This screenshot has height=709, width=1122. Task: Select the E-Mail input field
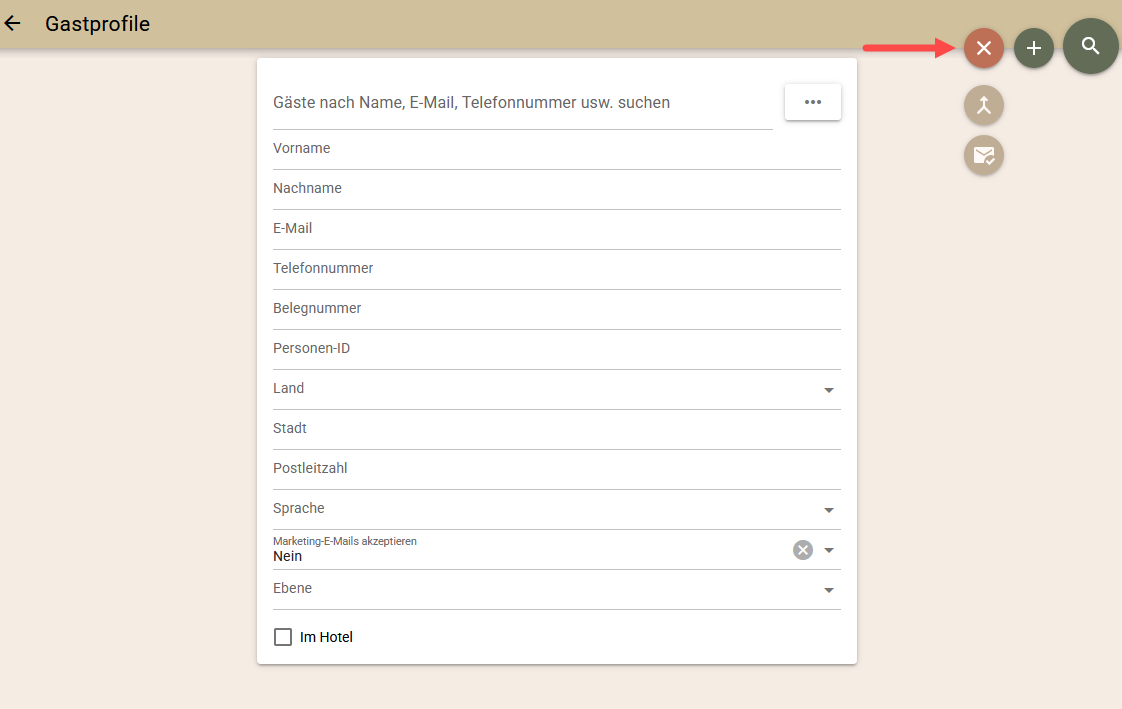tap(557, 230)
